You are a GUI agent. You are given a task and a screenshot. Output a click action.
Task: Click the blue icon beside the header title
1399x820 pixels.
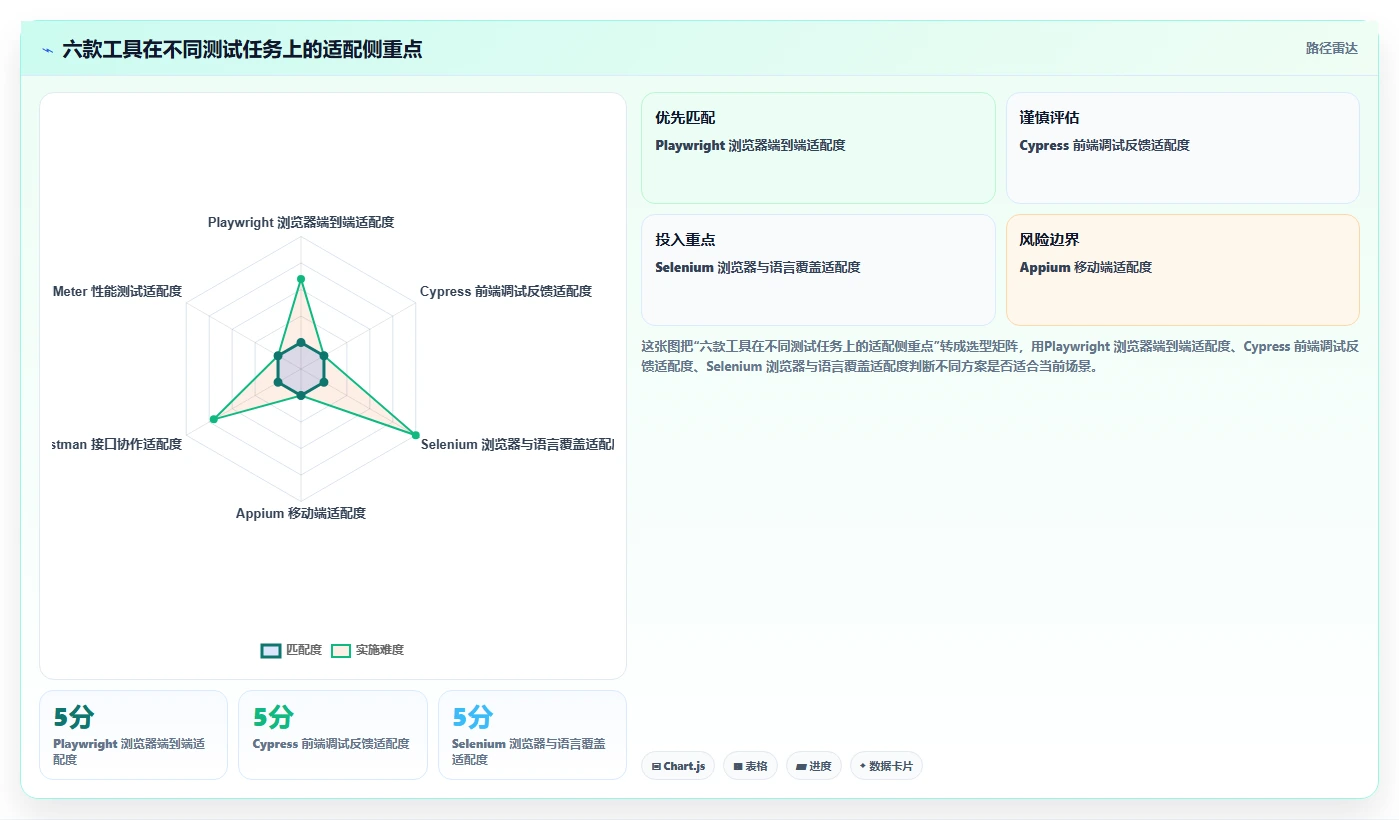(48, 50)
